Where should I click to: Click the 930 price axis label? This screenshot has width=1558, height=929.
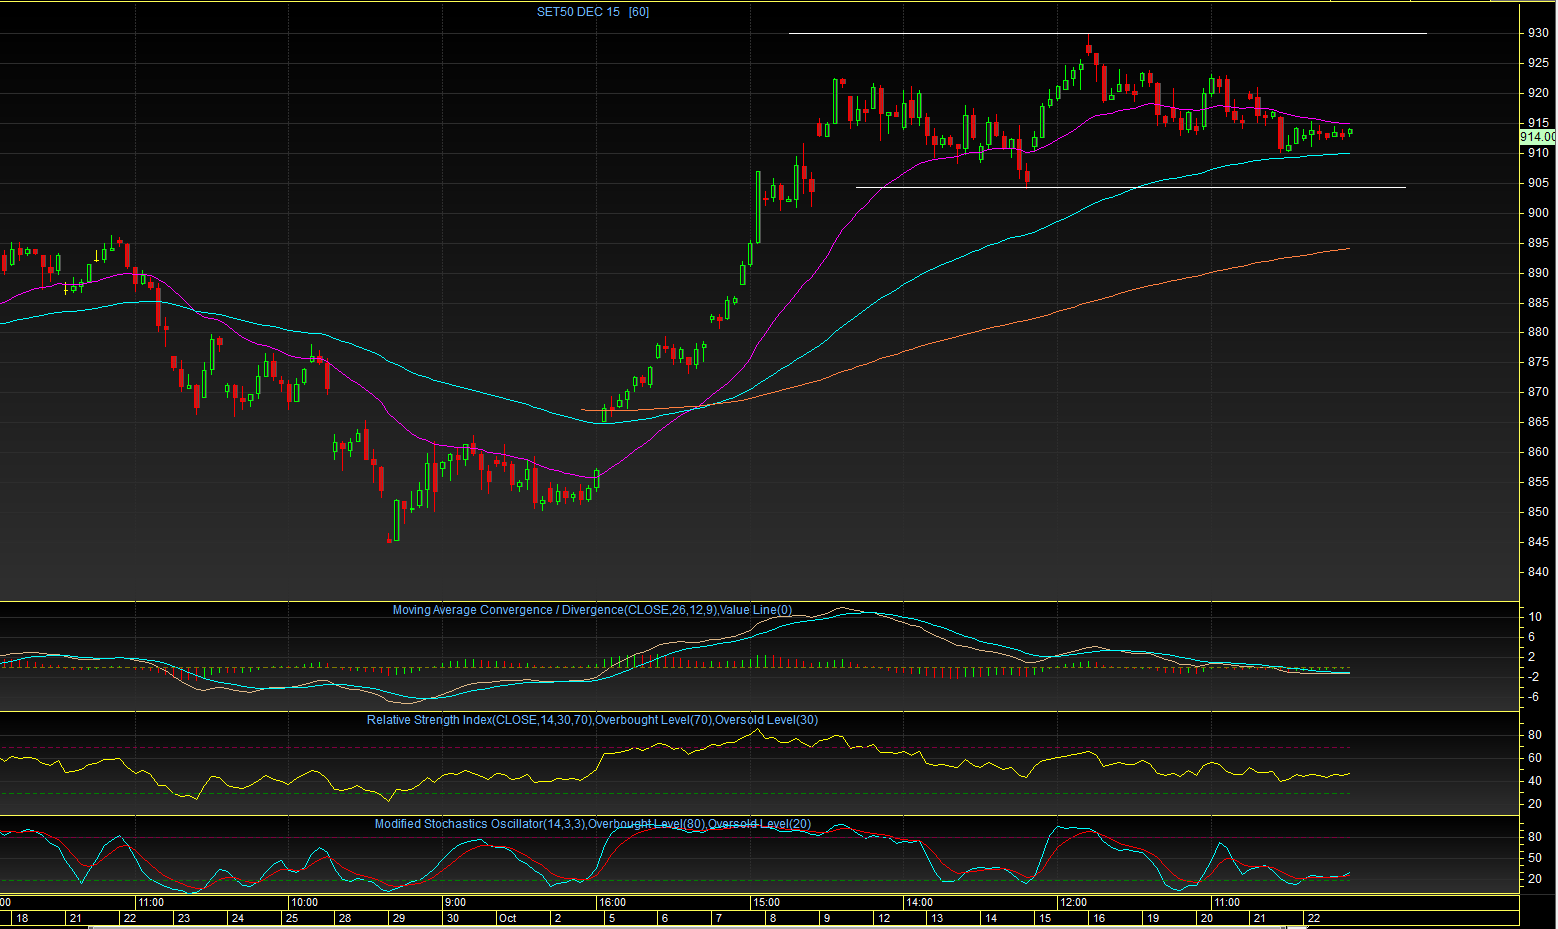click(x=1538, y=33)
